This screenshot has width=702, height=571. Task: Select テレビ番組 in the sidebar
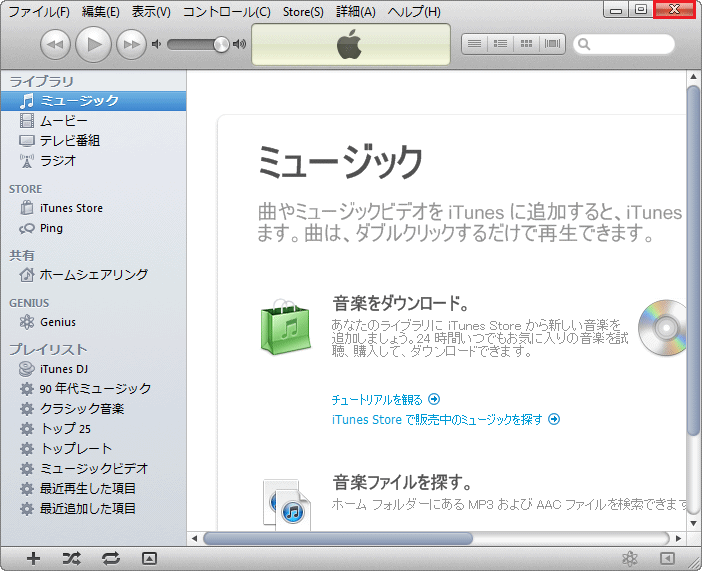[93, 141]
